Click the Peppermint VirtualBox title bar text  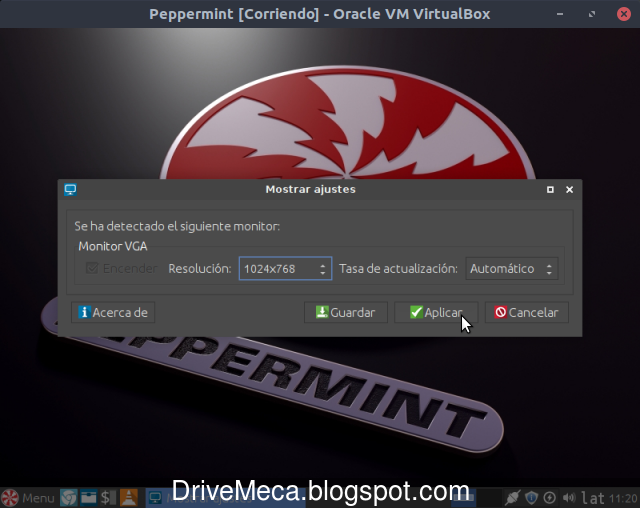[320, 14]
